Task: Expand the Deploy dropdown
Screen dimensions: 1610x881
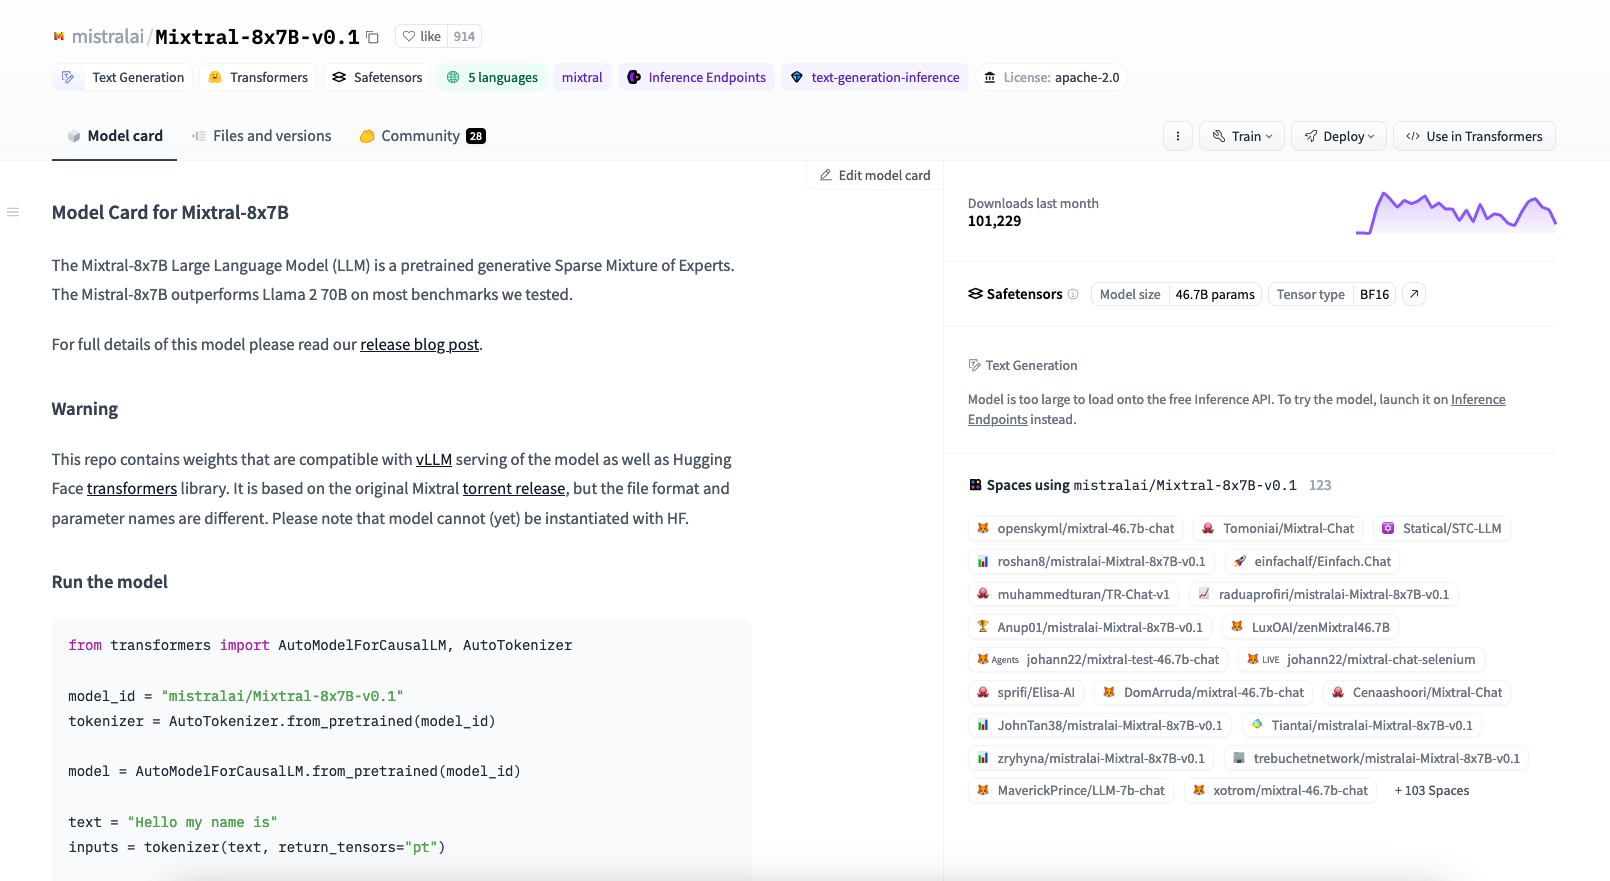Action: tap(1338, 136)
